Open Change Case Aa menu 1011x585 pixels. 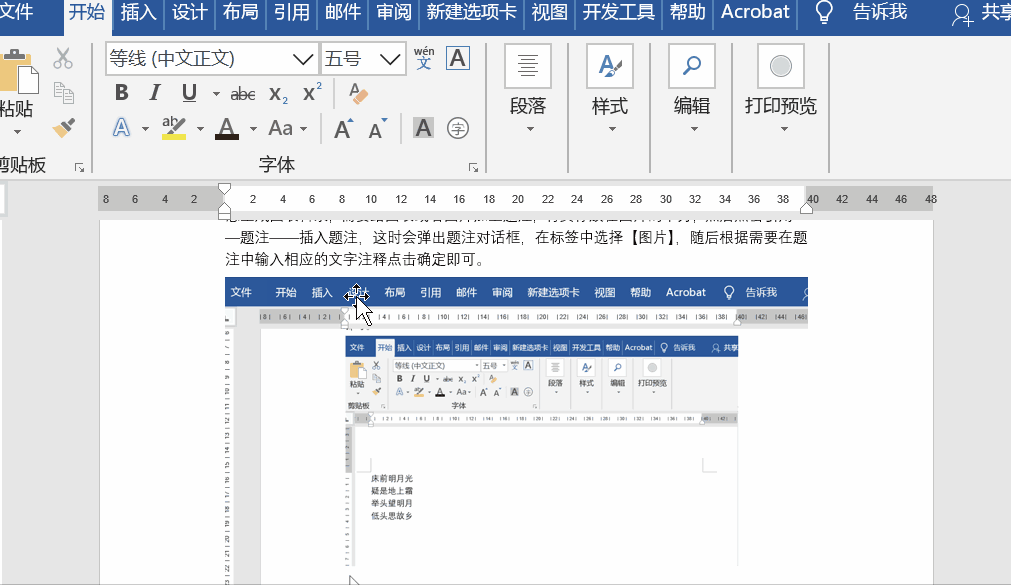click(287, 128)
